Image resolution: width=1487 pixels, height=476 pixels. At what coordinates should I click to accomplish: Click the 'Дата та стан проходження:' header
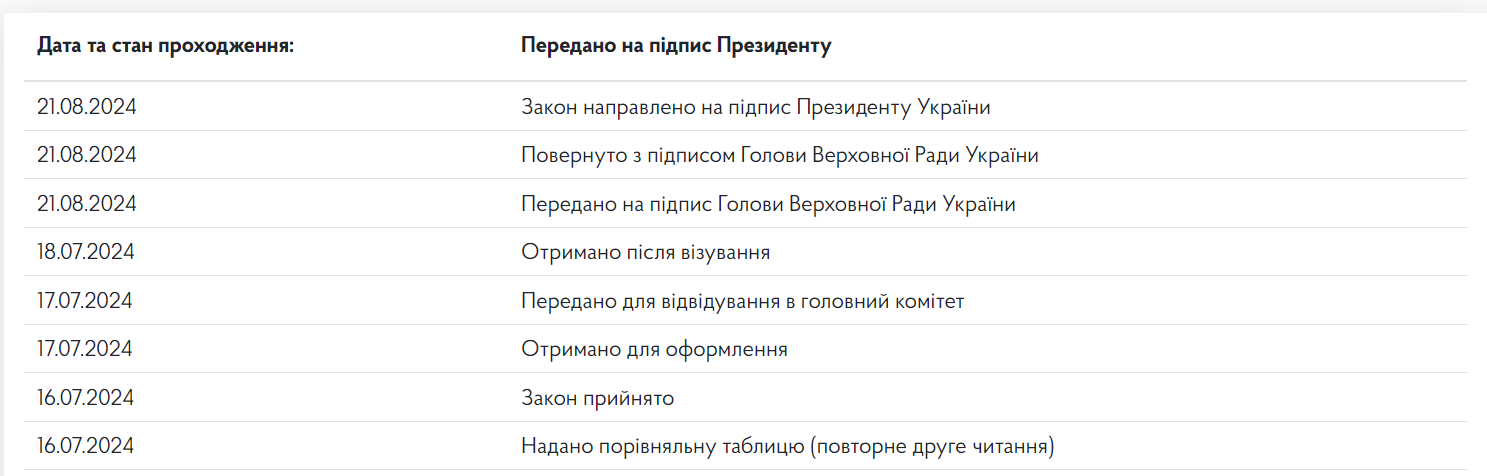point(165,46)
